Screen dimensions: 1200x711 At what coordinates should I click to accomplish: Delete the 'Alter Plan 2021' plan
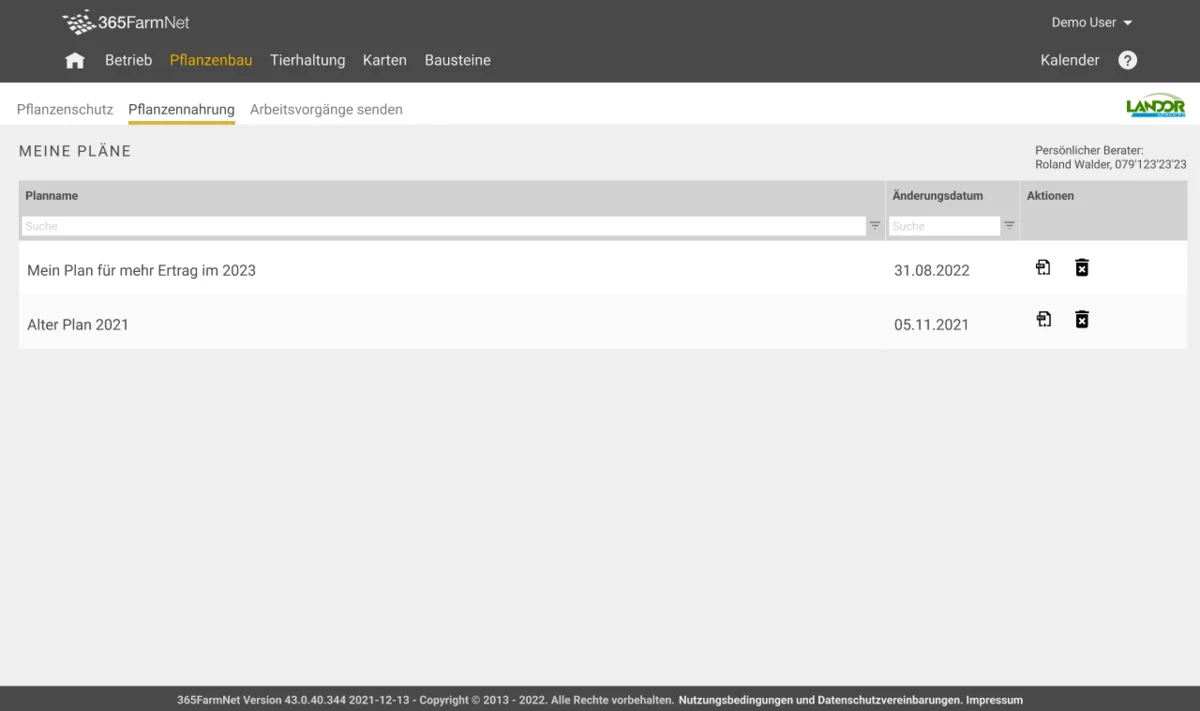point(1081,320)
